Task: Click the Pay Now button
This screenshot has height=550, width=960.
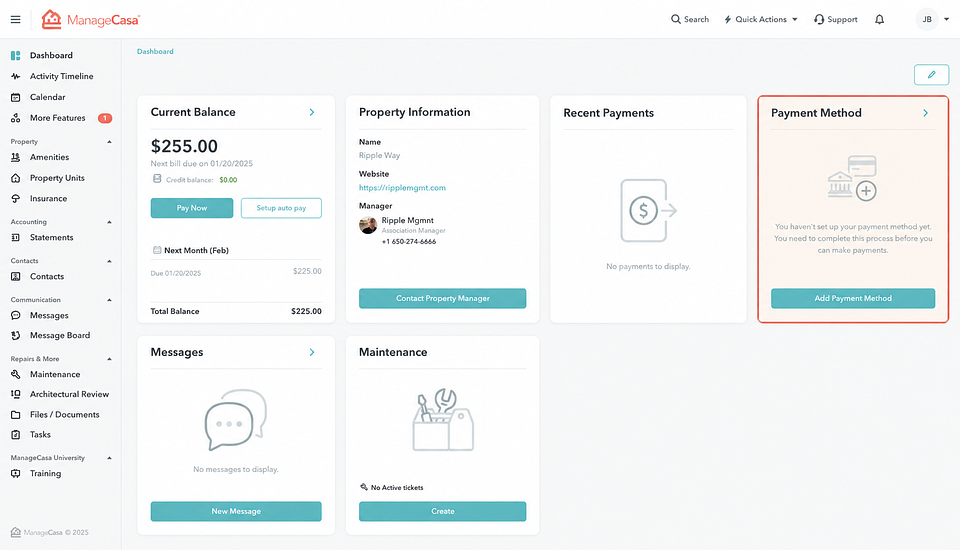Action: 192,208
